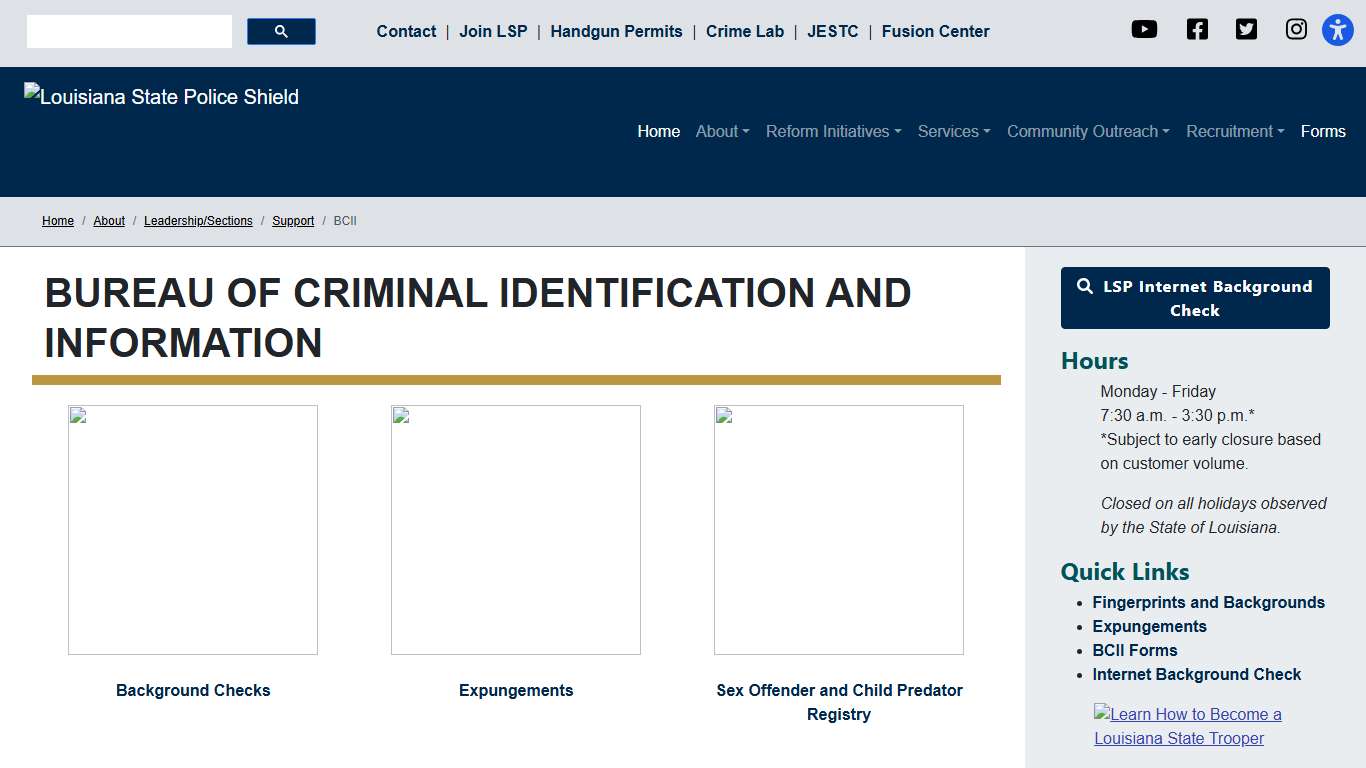1366x768 pixels.
Task: Click the Louisiana State Police Shield logo
Action: pyautogui.click(x=162, y=97)
